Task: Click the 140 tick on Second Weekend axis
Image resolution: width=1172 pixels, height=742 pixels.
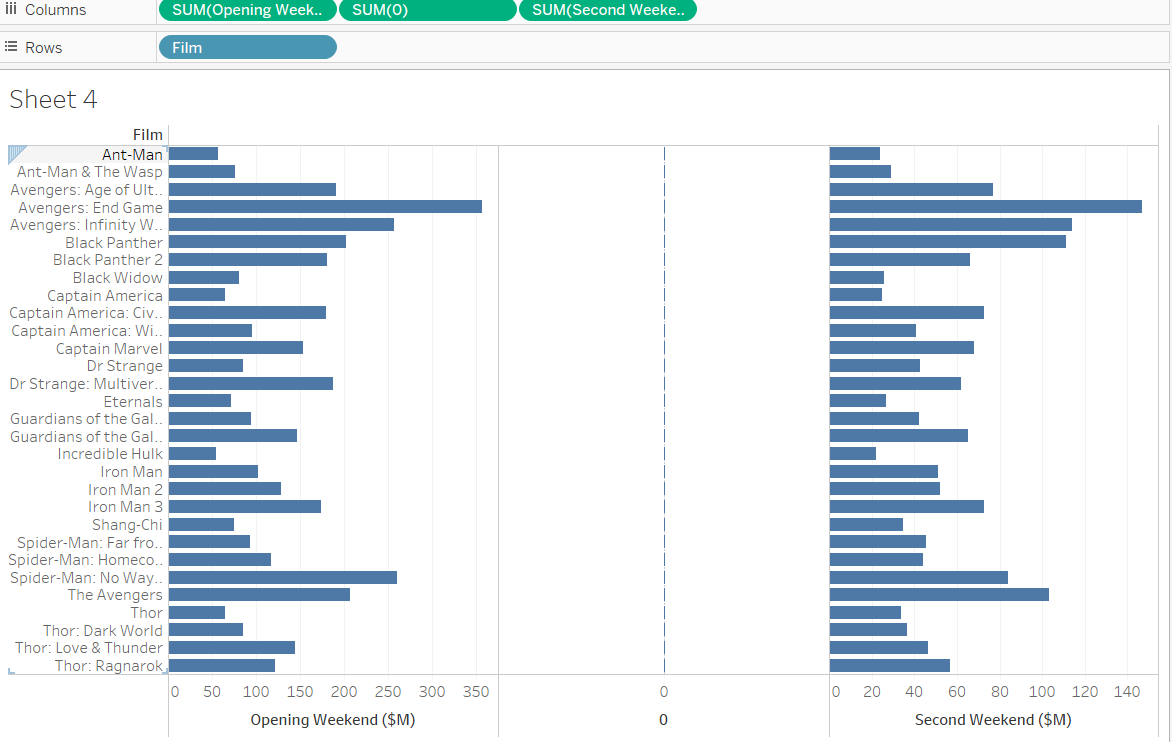Action: click(x=1126, y=692)
